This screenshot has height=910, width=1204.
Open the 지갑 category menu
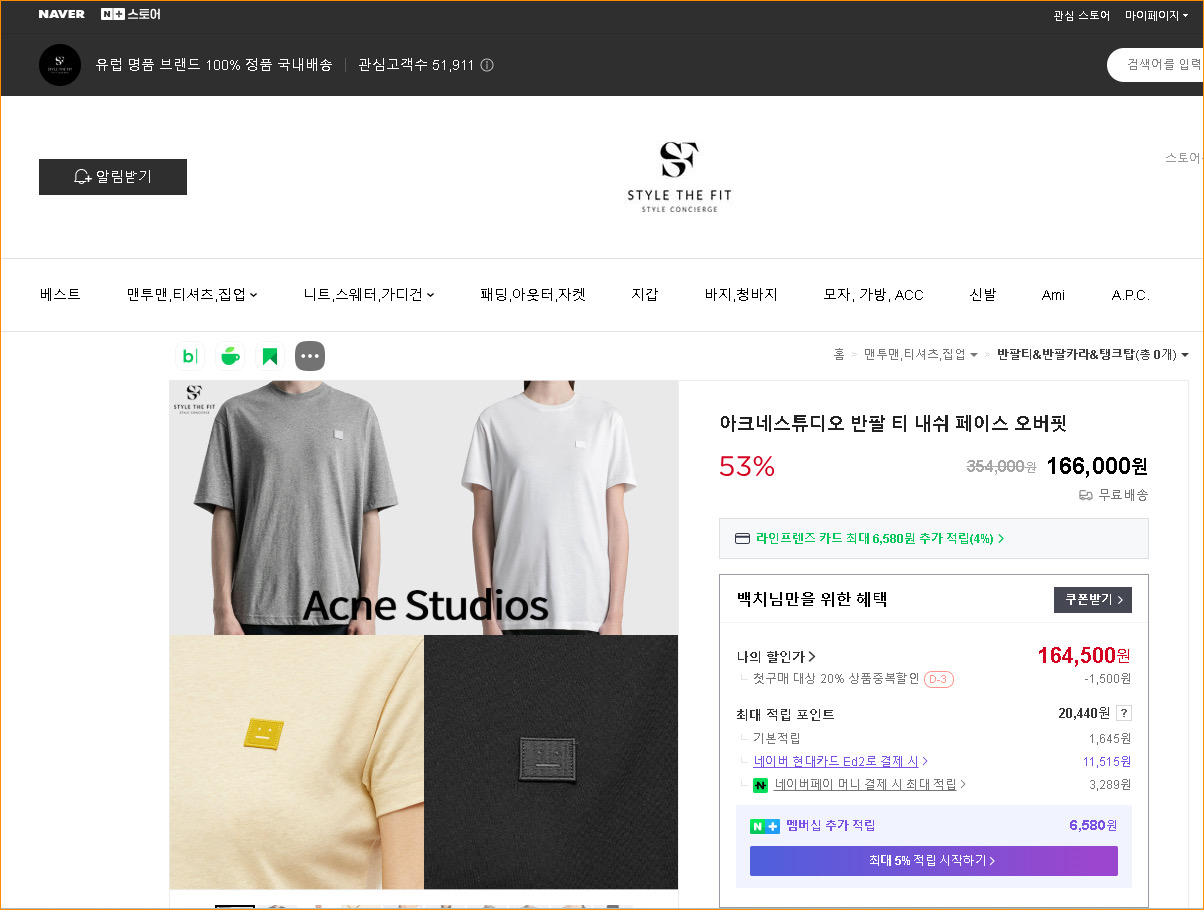[645, 294]
